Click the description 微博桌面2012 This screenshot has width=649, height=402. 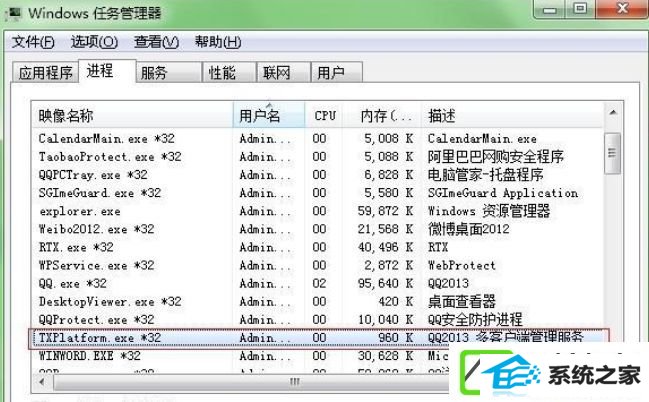pos(469,229)
